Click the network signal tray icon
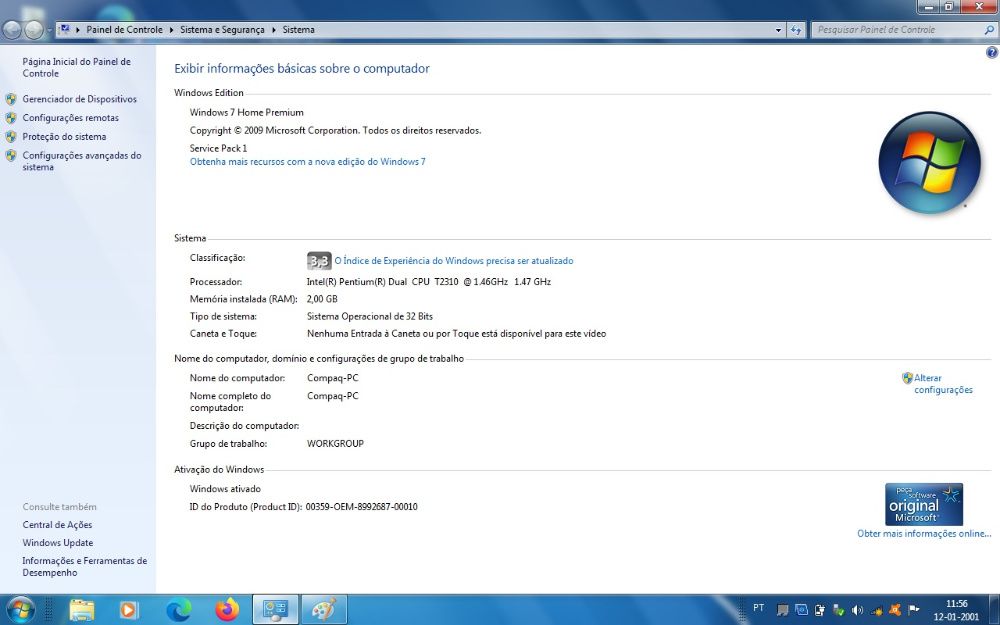 tap(876, 611)
